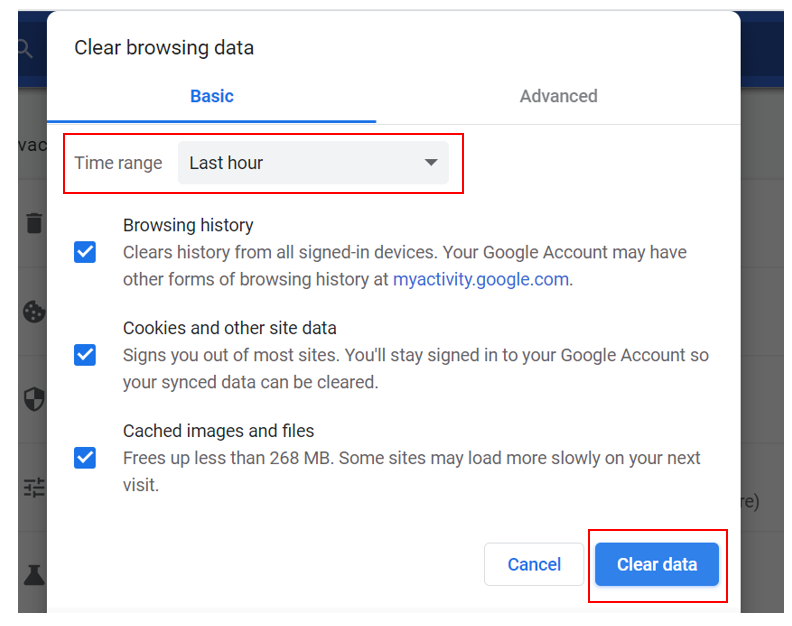
Task: Switch to the Advanced tab
Action: [x=558, y=96]
